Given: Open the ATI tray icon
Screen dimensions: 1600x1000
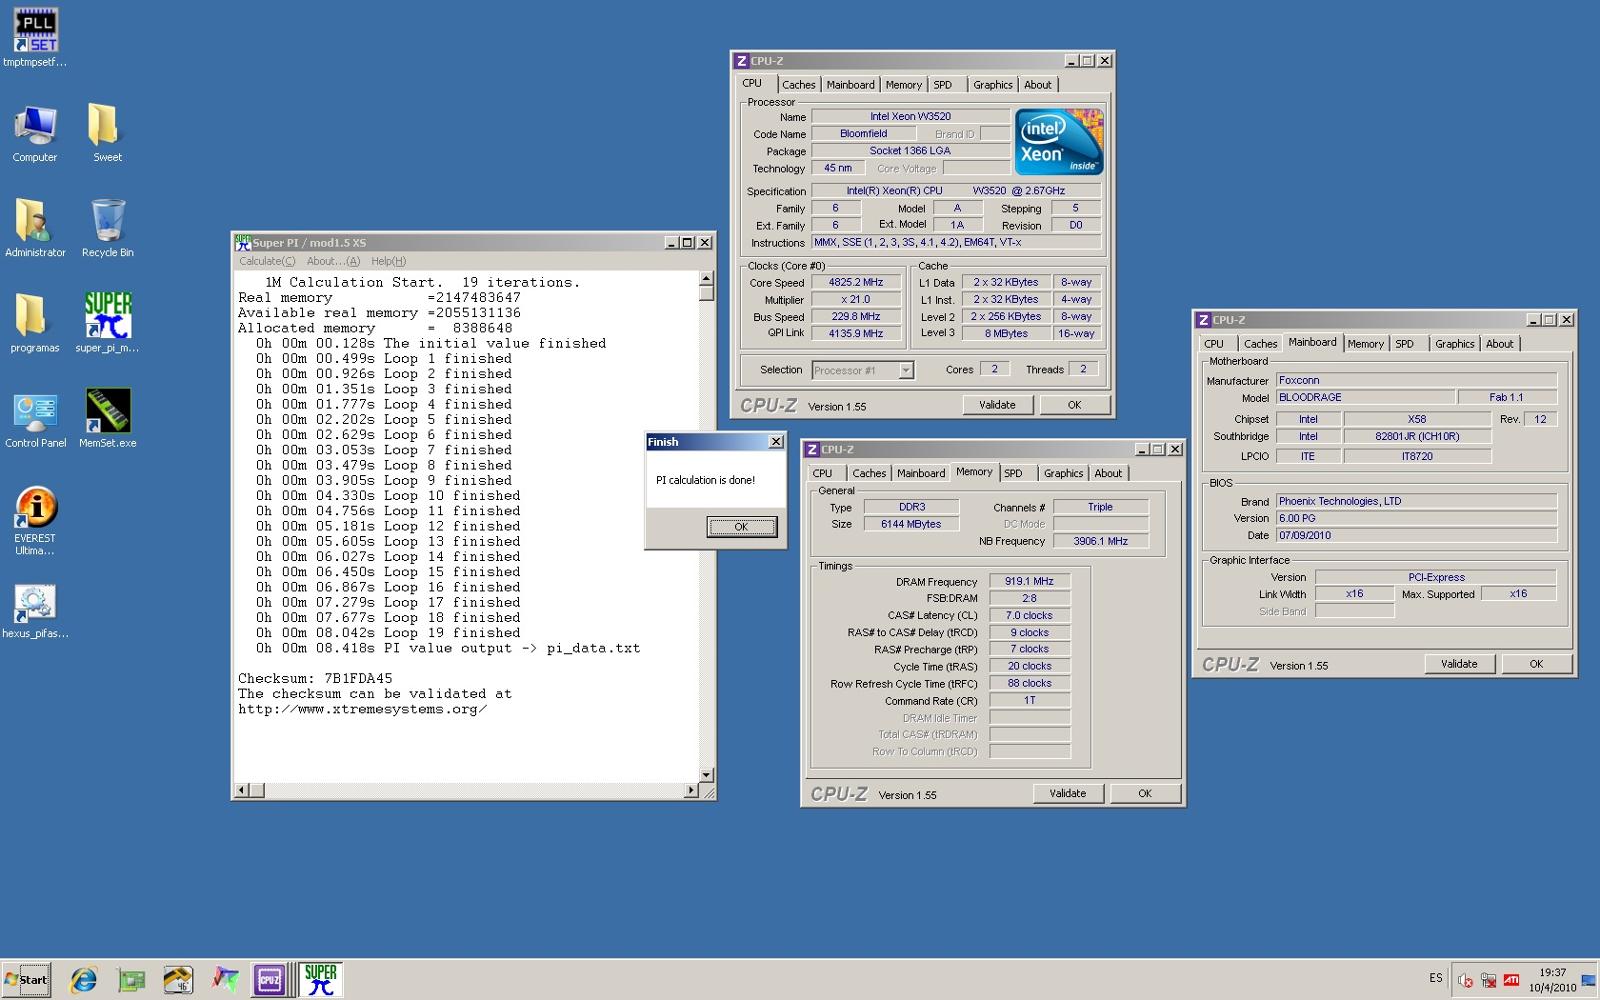Looking at the screenshot, I should point(1512,980).
